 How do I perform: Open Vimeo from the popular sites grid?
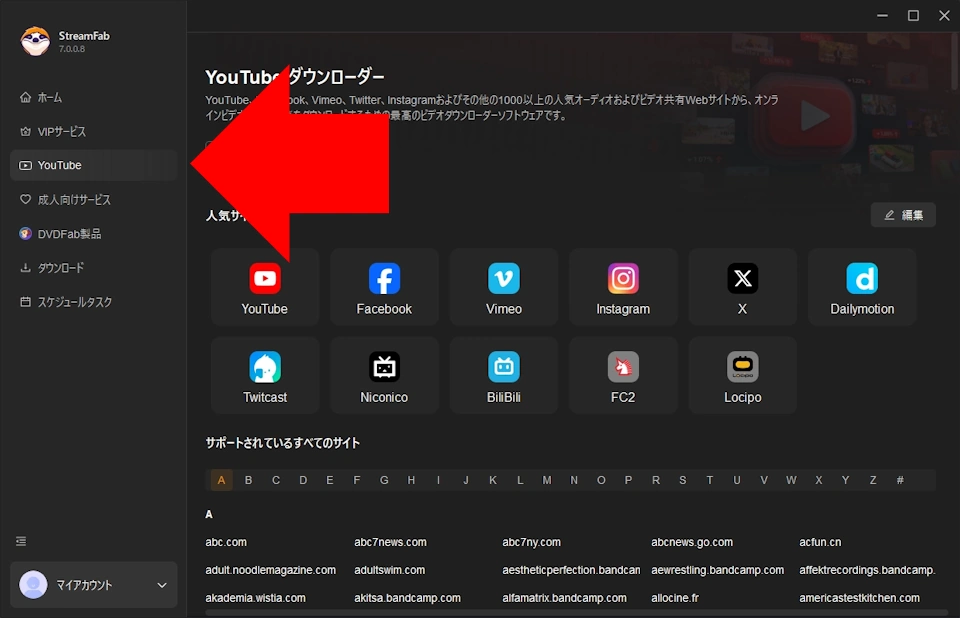pos(503,286)
